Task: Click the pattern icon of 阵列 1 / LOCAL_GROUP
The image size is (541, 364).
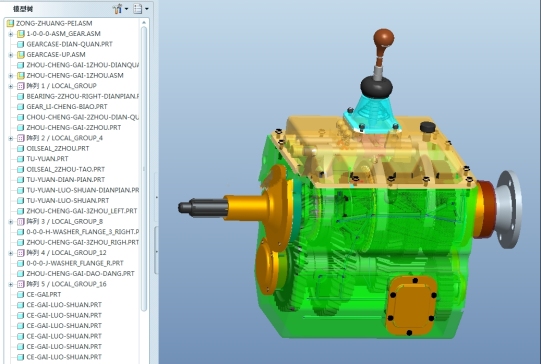Action: 21,86
